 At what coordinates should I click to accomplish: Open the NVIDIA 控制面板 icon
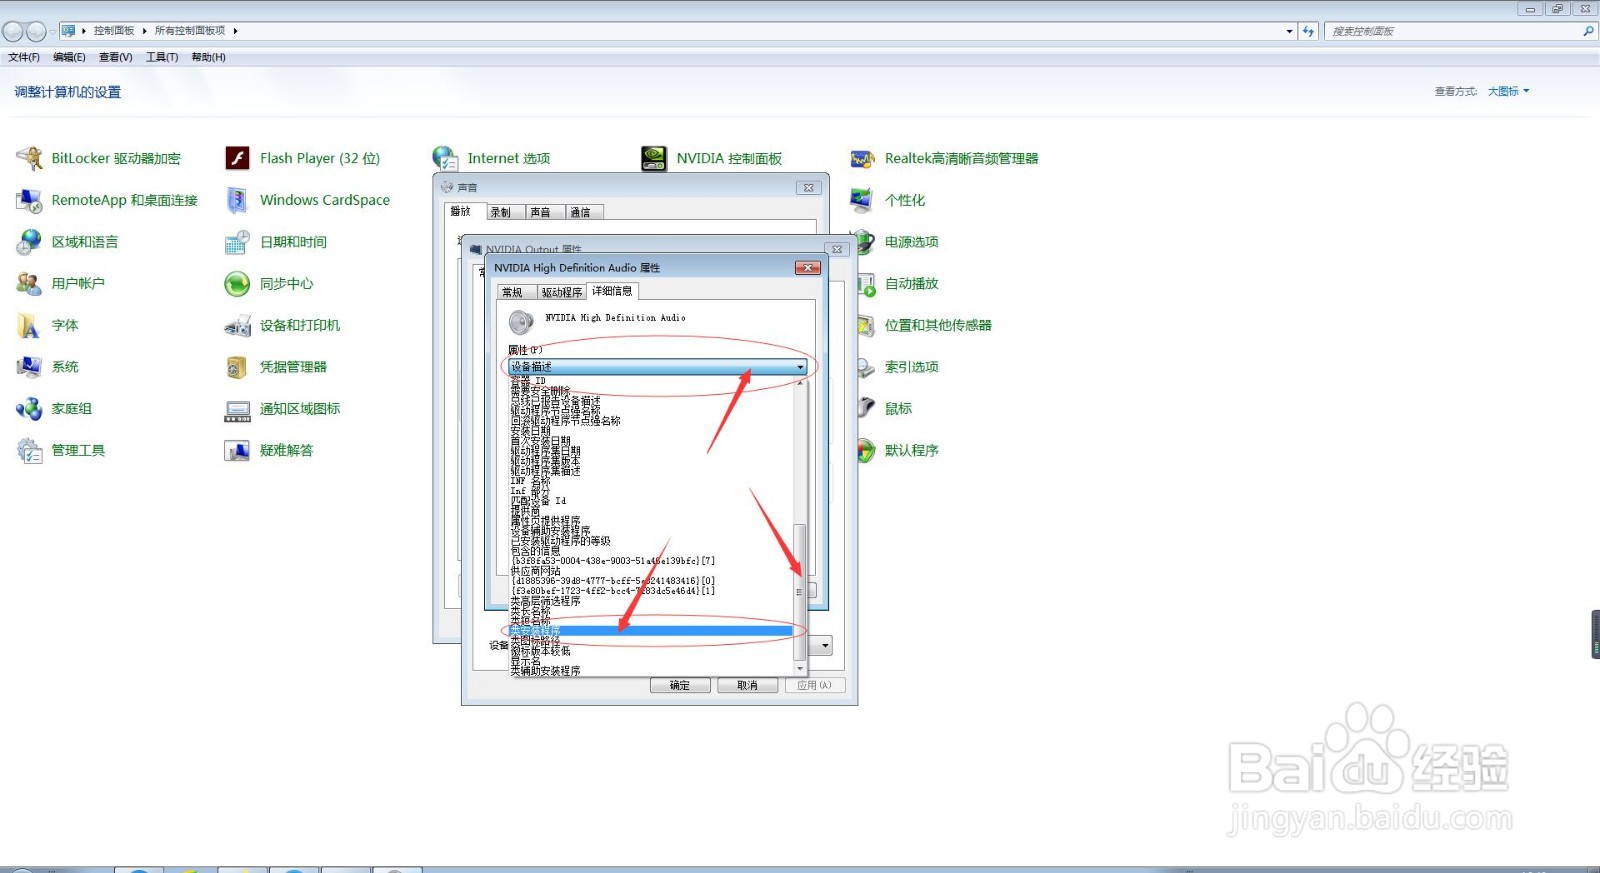654,158
